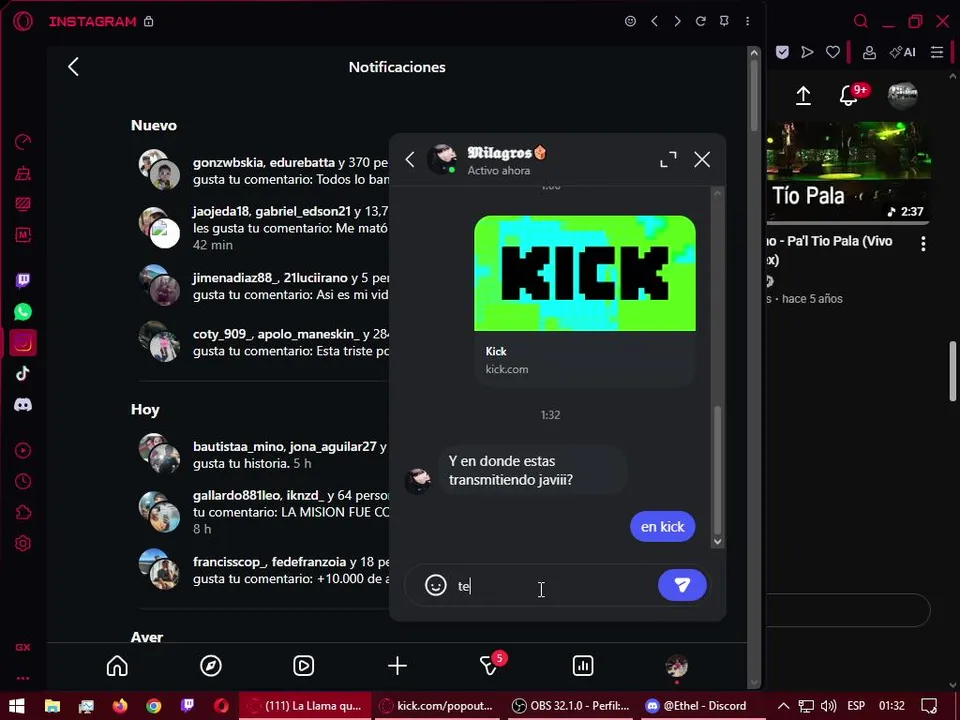Screen dimensions: 960x720
Task: Open the sidebar three-dots setup menu
Action: tap(23, 678)
